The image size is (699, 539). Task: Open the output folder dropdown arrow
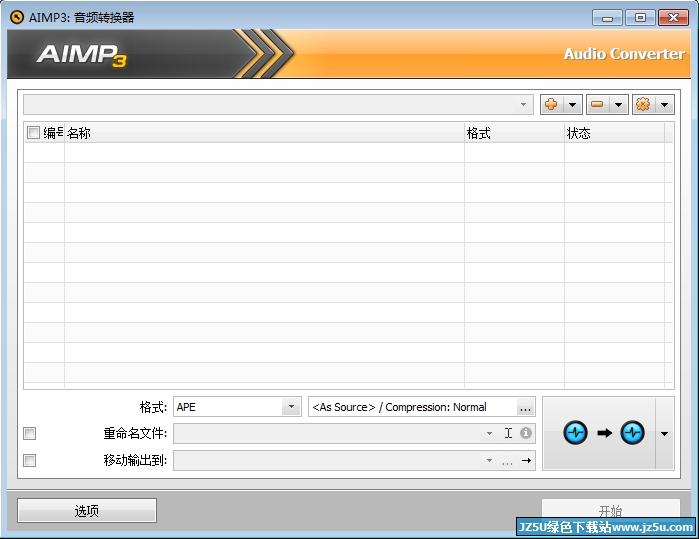pyautogui.click(x=489, y=460)
